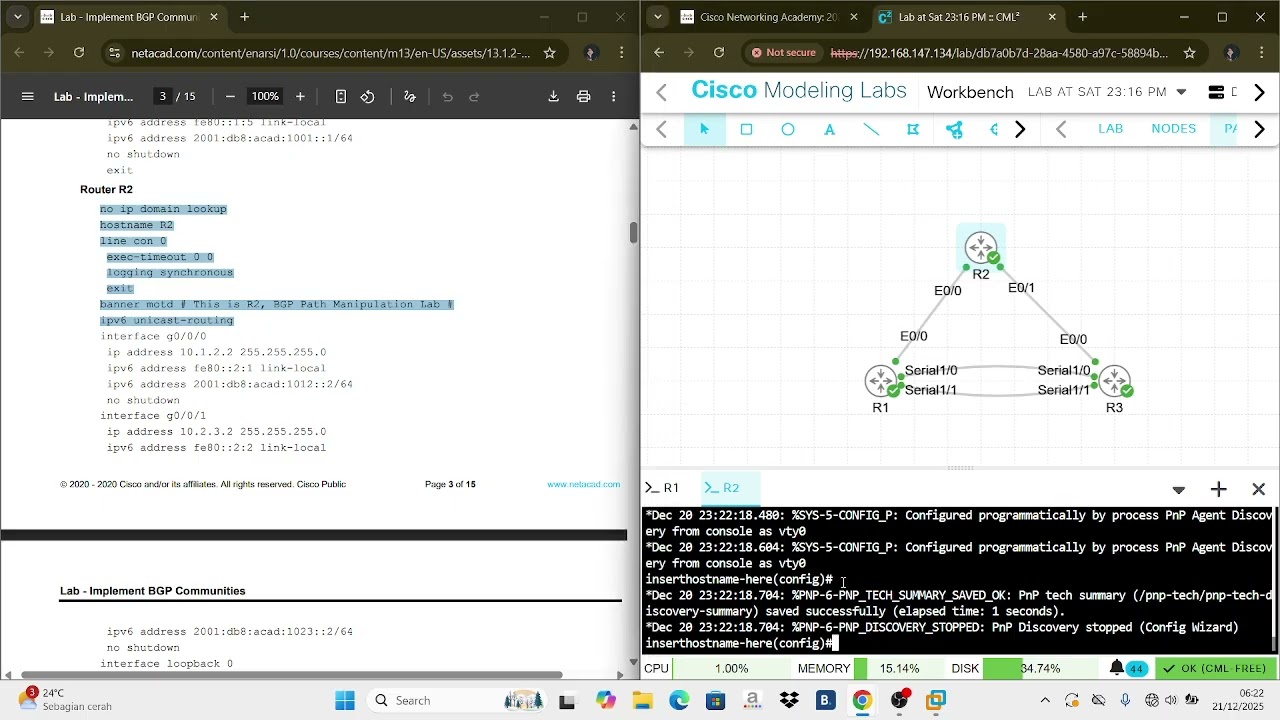
Task: Switch to the R1 console tab
Action: click(x=664, y=488)
